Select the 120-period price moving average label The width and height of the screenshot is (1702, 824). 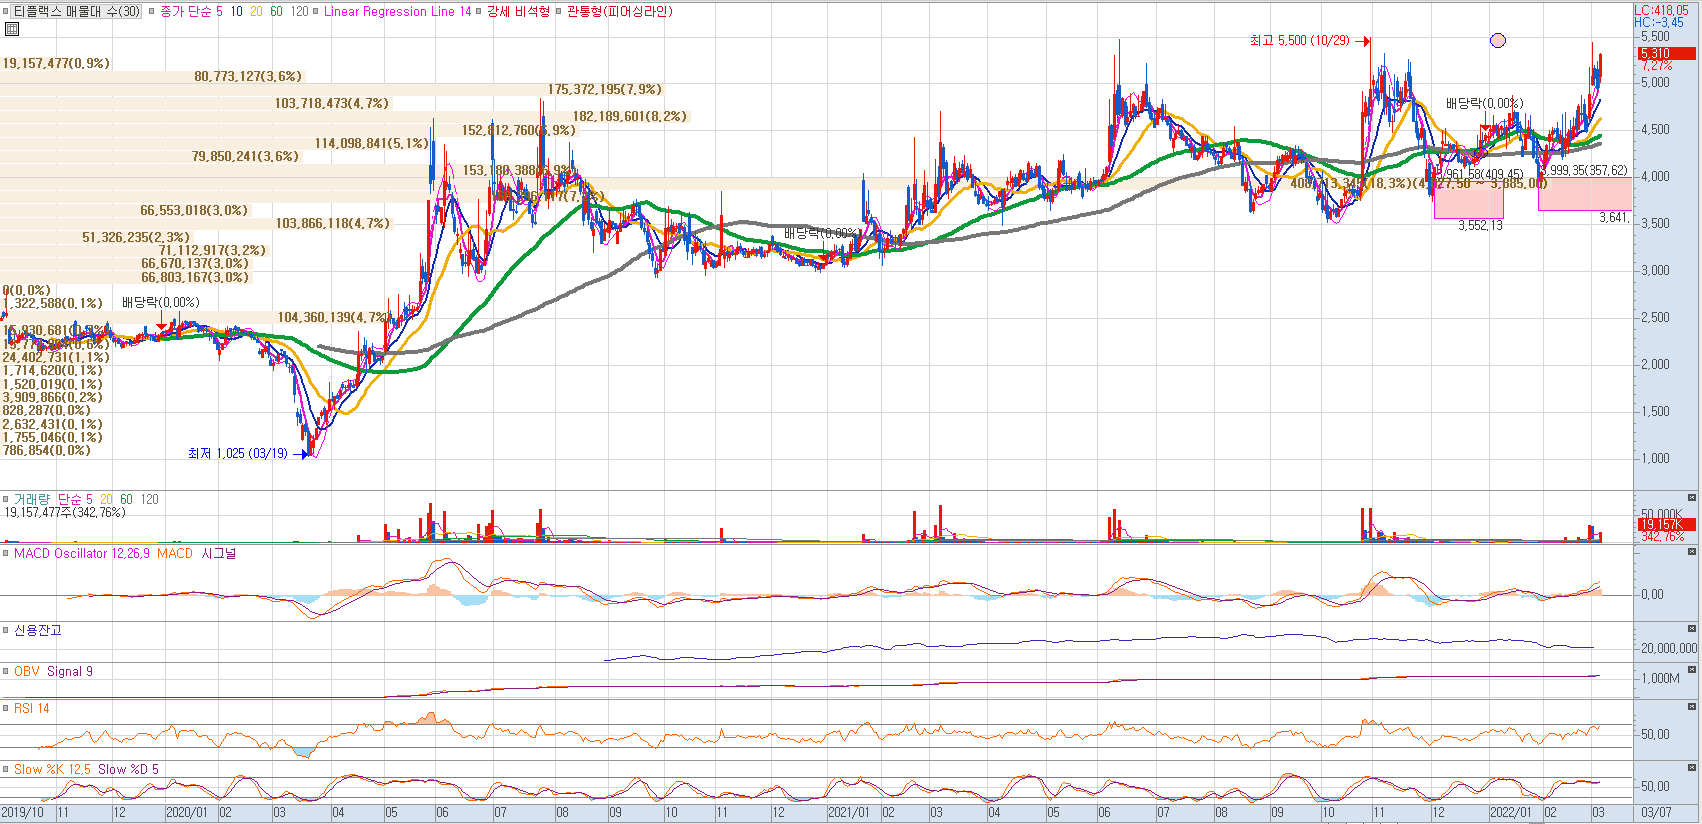(x=299, y=11)
